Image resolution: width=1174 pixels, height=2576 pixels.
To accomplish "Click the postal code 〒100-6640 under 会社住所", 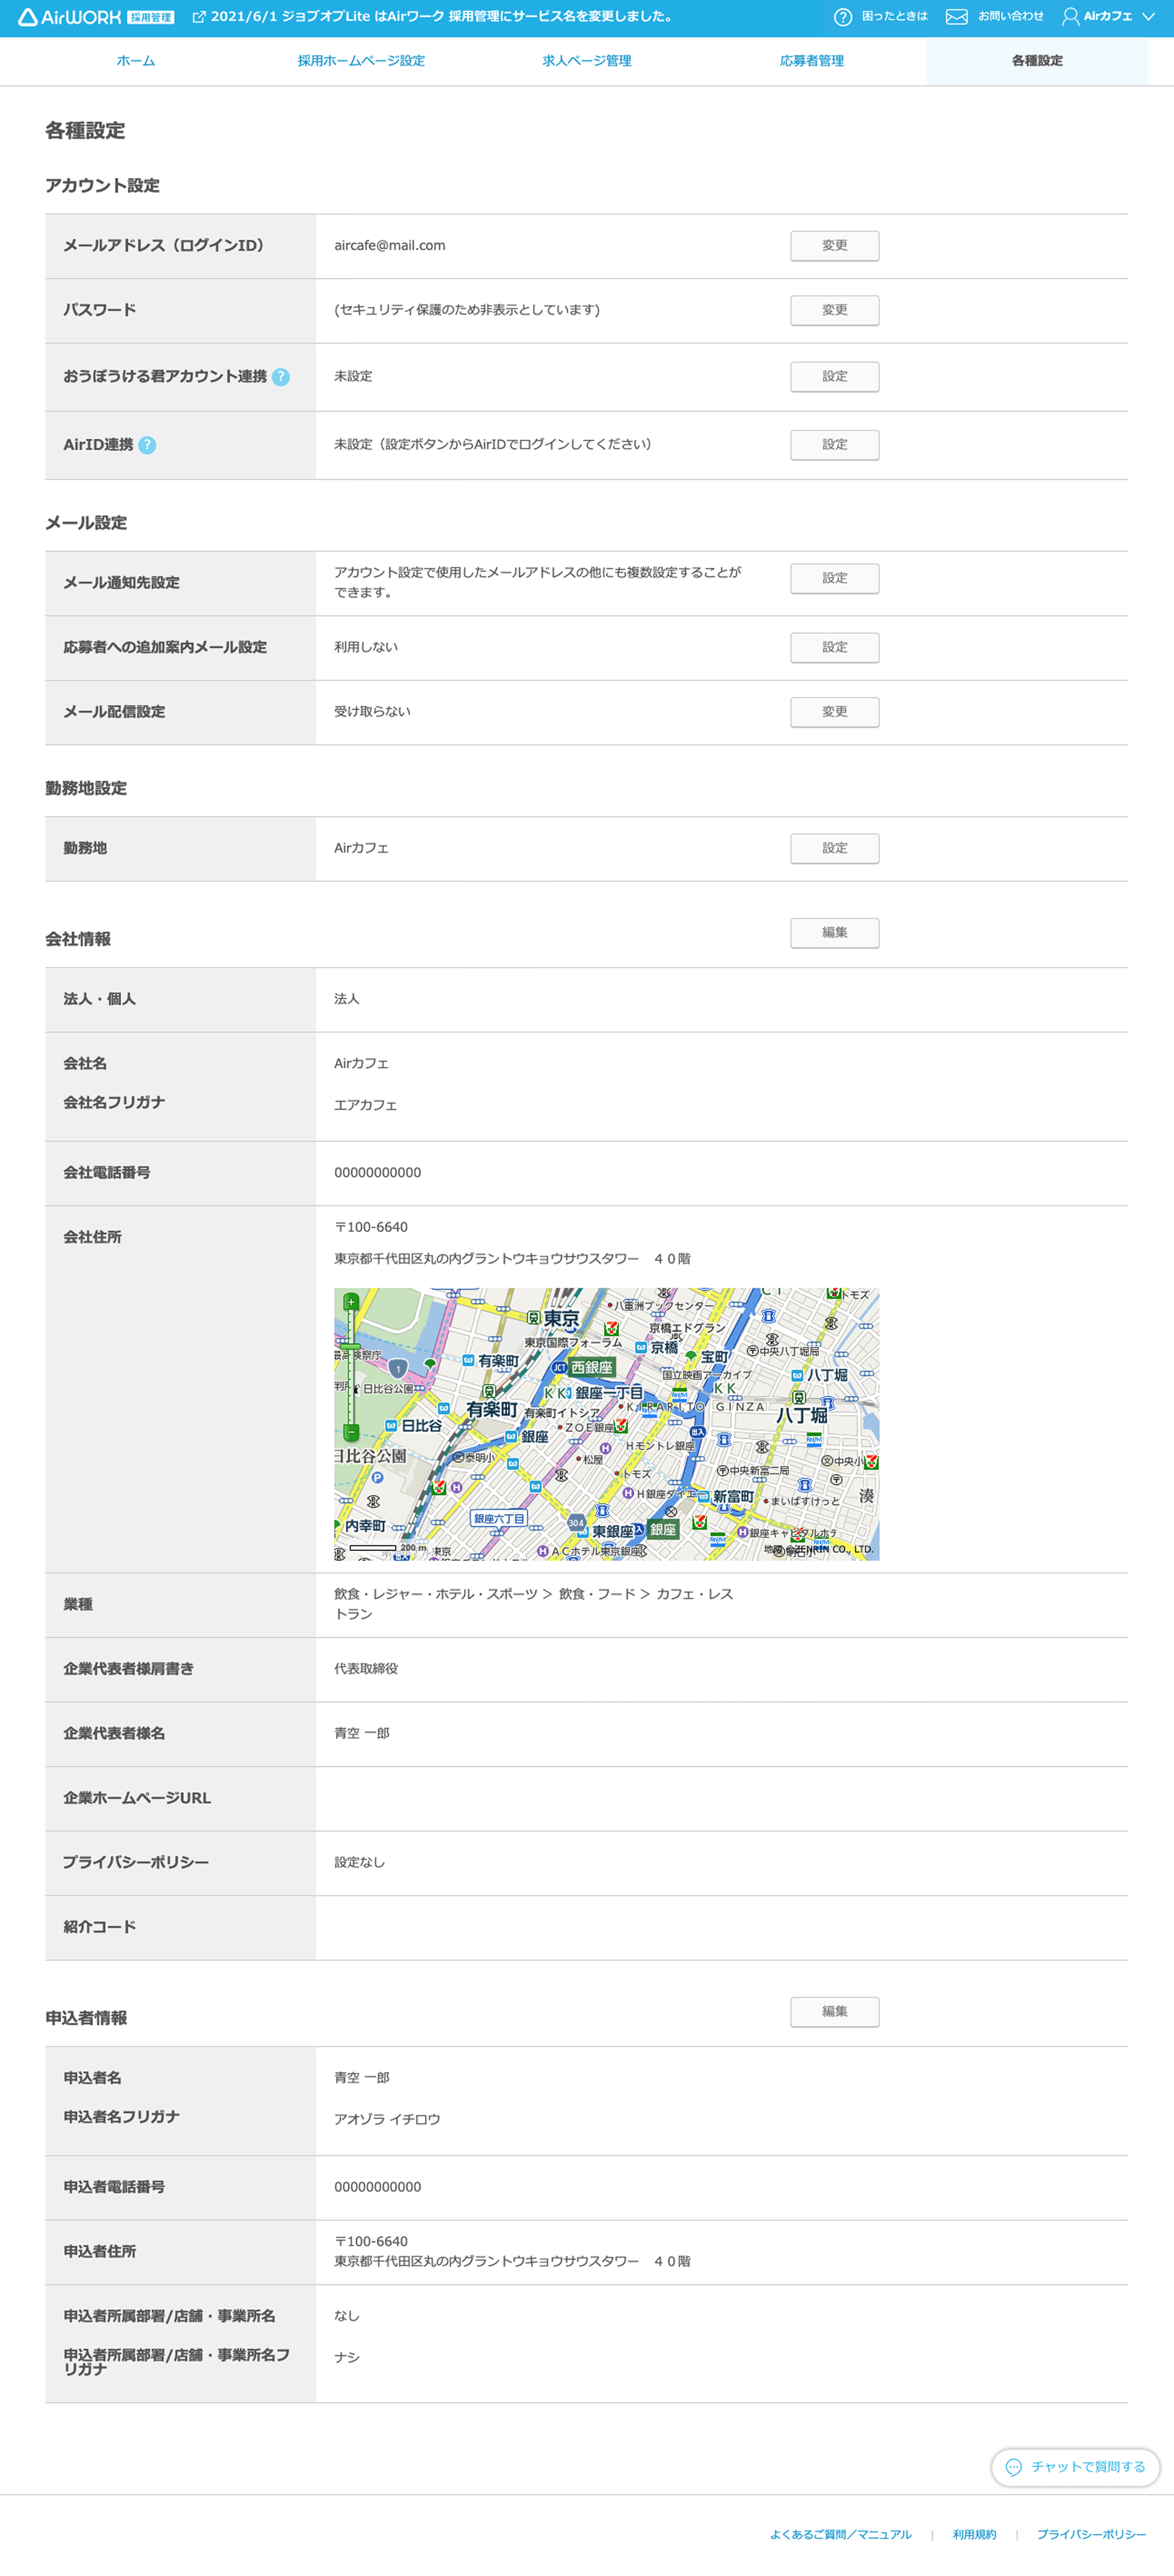I will click(x=371, y=1227).
